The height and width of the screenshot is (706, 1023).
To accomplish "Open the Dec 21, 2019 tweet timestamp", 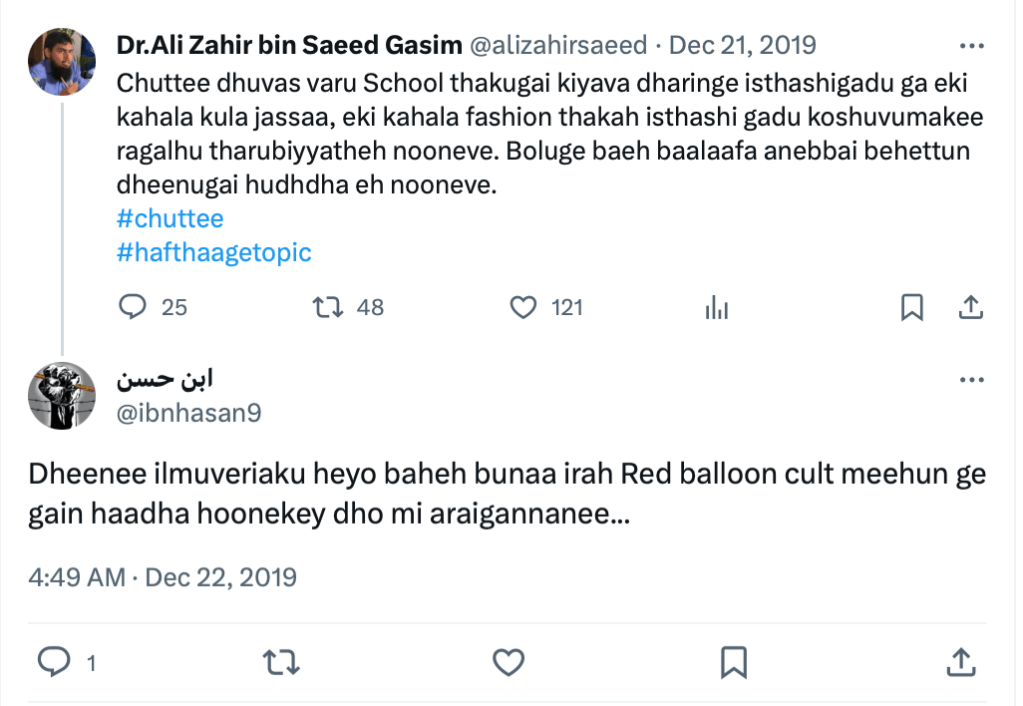I will (742, 45).
